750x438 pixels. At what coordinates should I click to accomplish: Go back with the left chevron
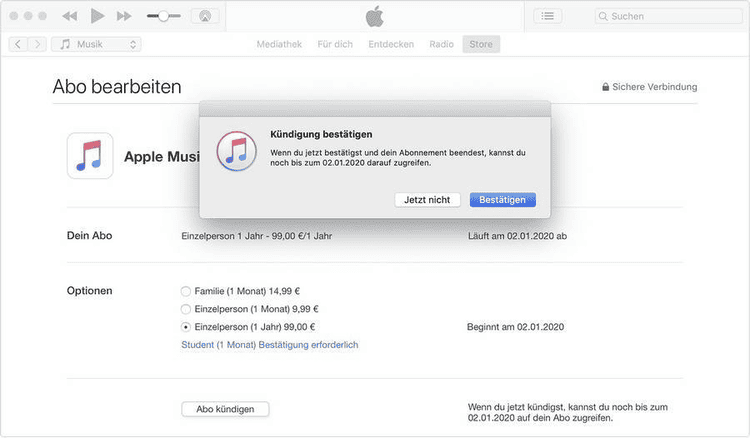coord(18,44)
